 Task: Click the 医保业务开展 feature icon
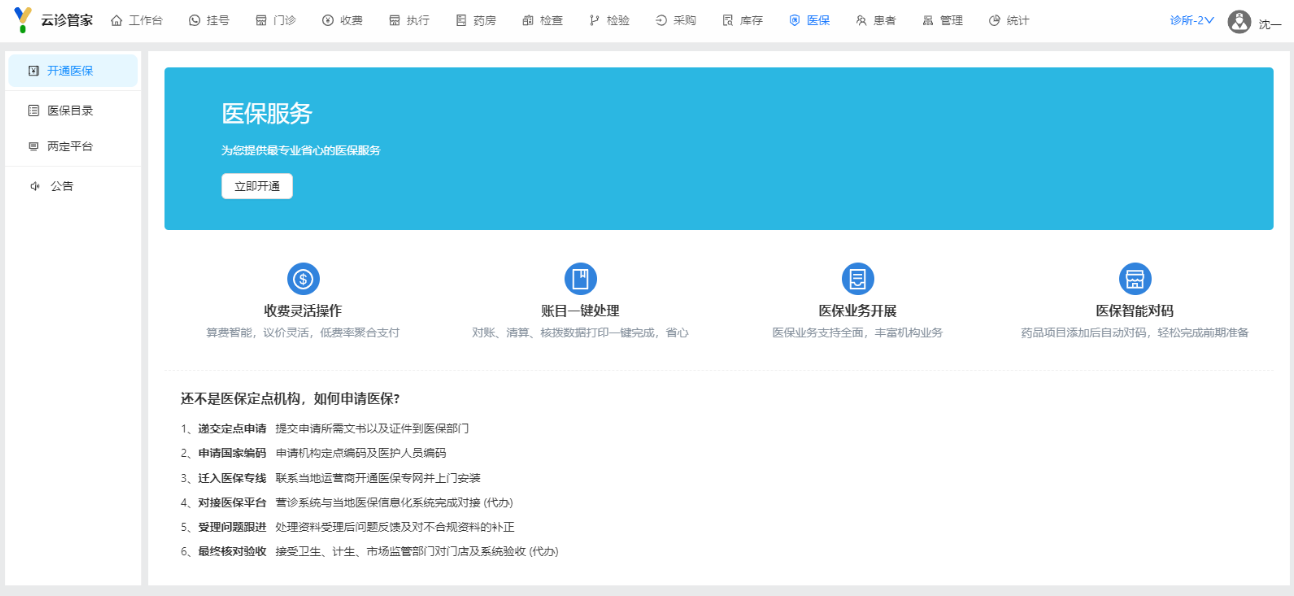click(x=857, y=279)
